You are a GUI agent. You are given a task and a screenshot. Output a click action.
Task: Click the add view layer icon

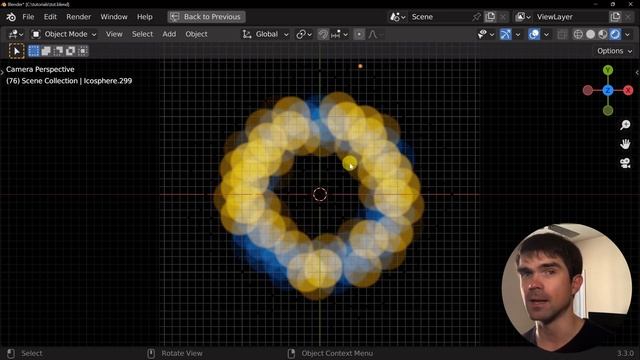click(x=615, y=17)
